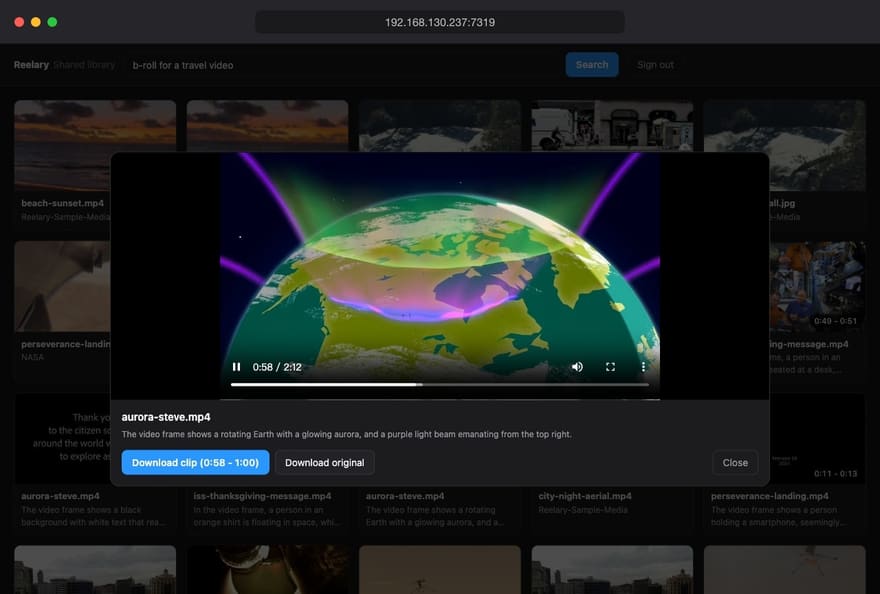Click the blue Search button
Viewport: 880px width, 594px height.
pyautogui.click(x=592, y=65)
